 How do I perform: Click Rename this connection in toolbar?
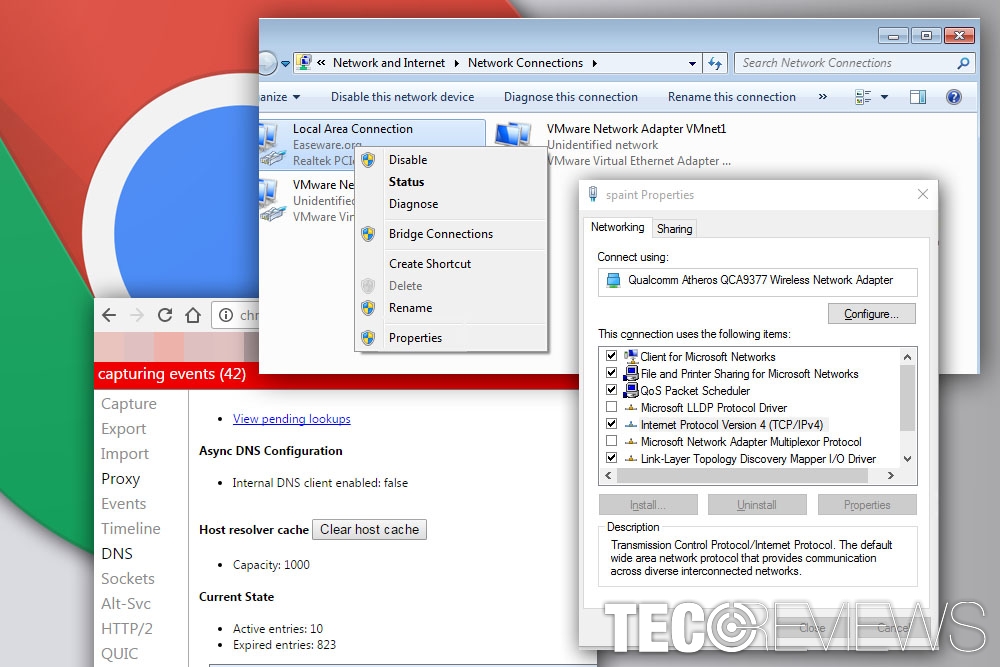732,97
